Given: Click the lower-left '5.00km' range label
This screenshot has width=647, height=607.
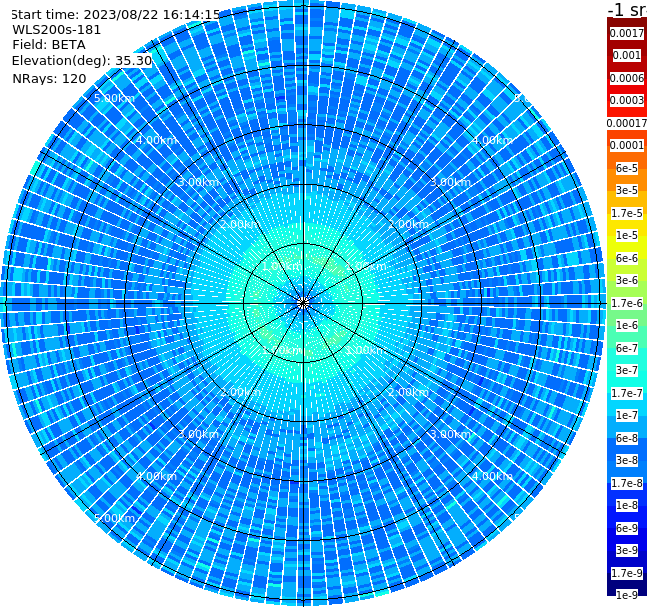Looking at the screenshot, I should (114, 518).
